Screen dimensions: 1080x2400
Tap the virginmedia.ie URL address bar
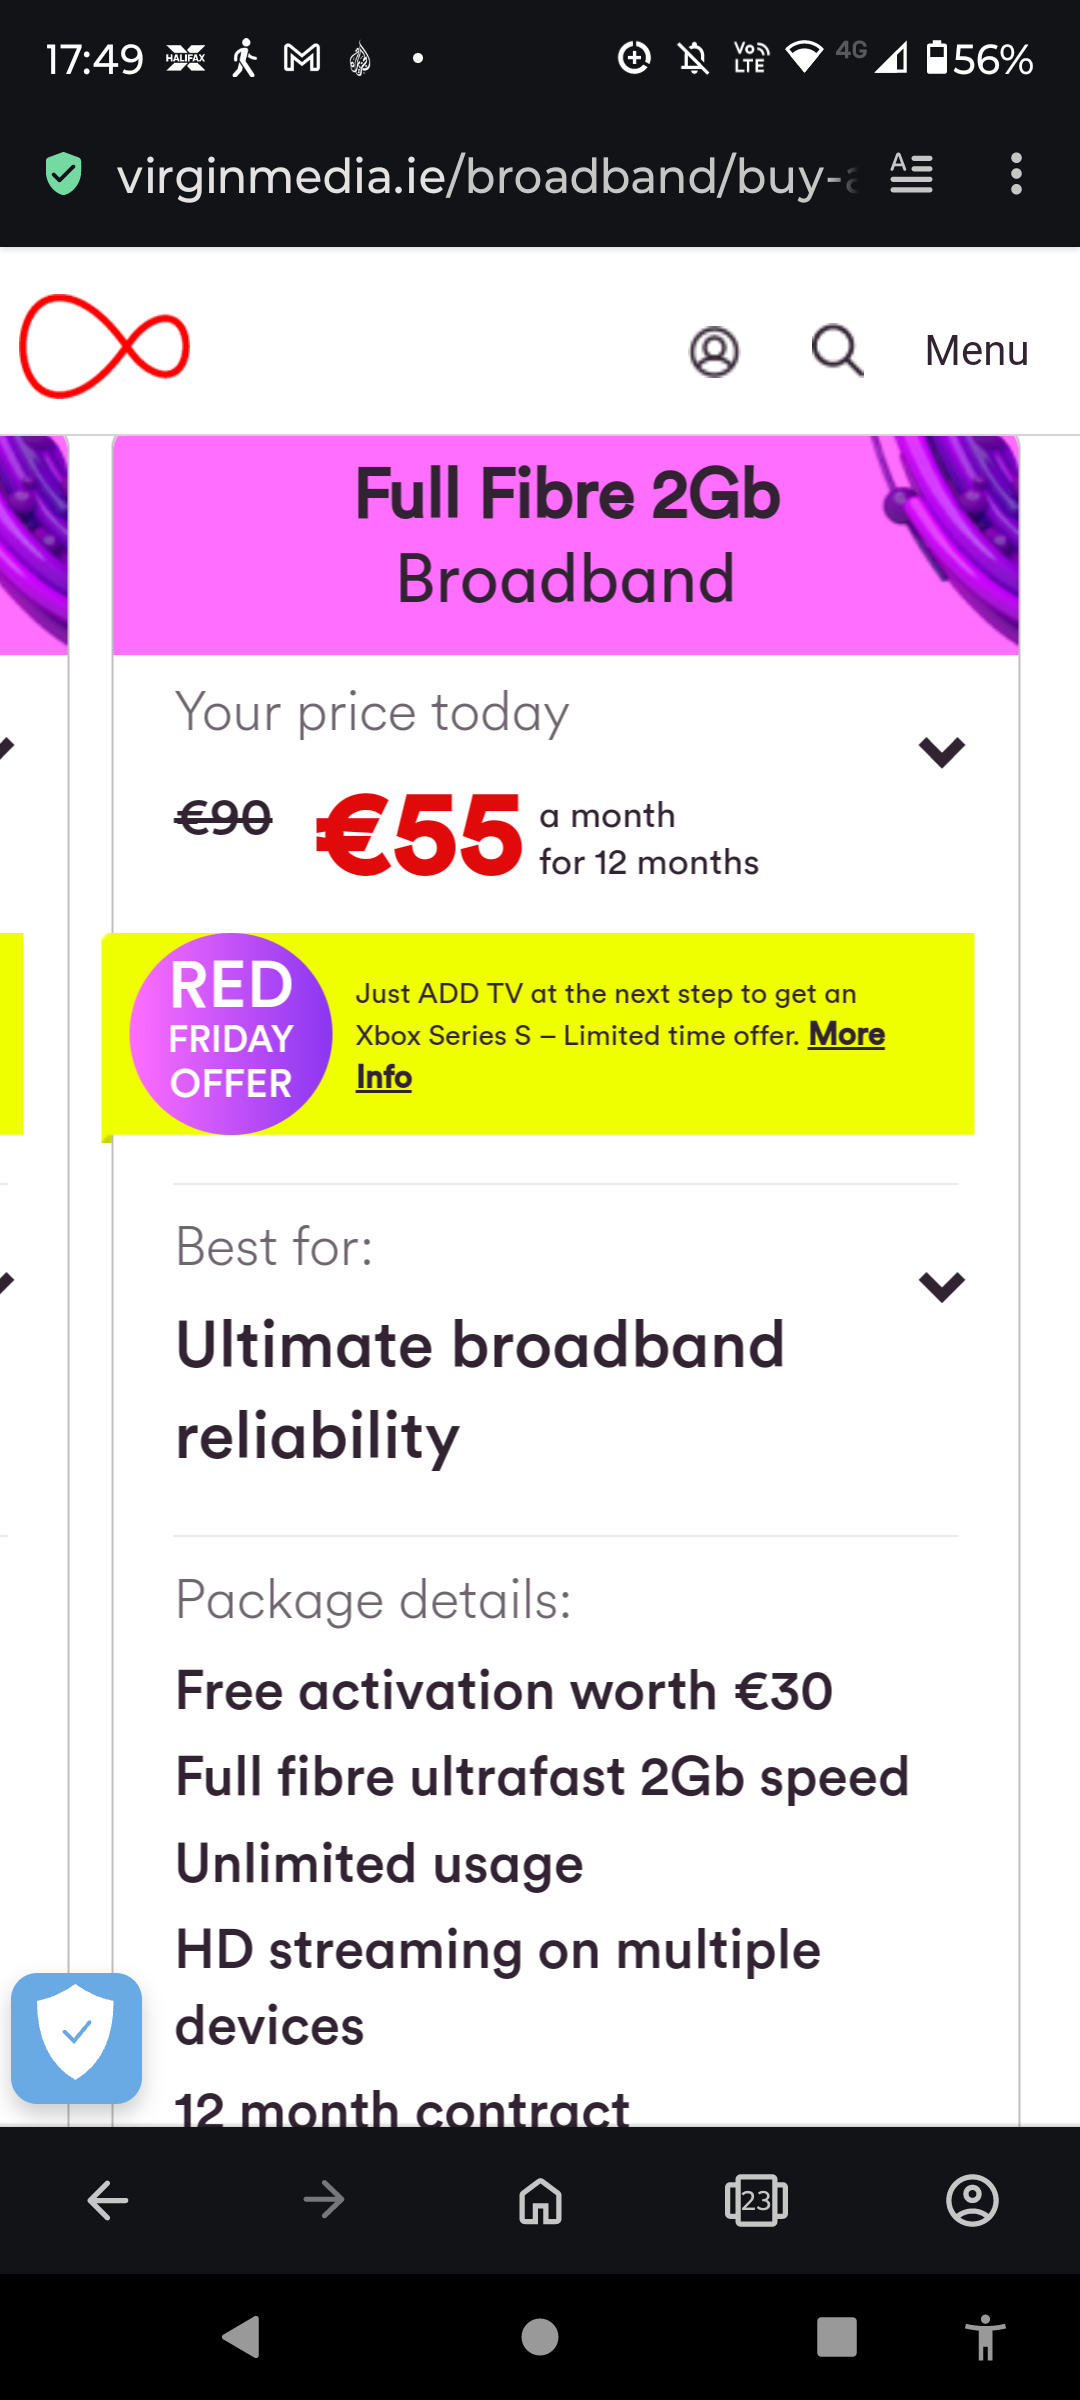(487, 175)
